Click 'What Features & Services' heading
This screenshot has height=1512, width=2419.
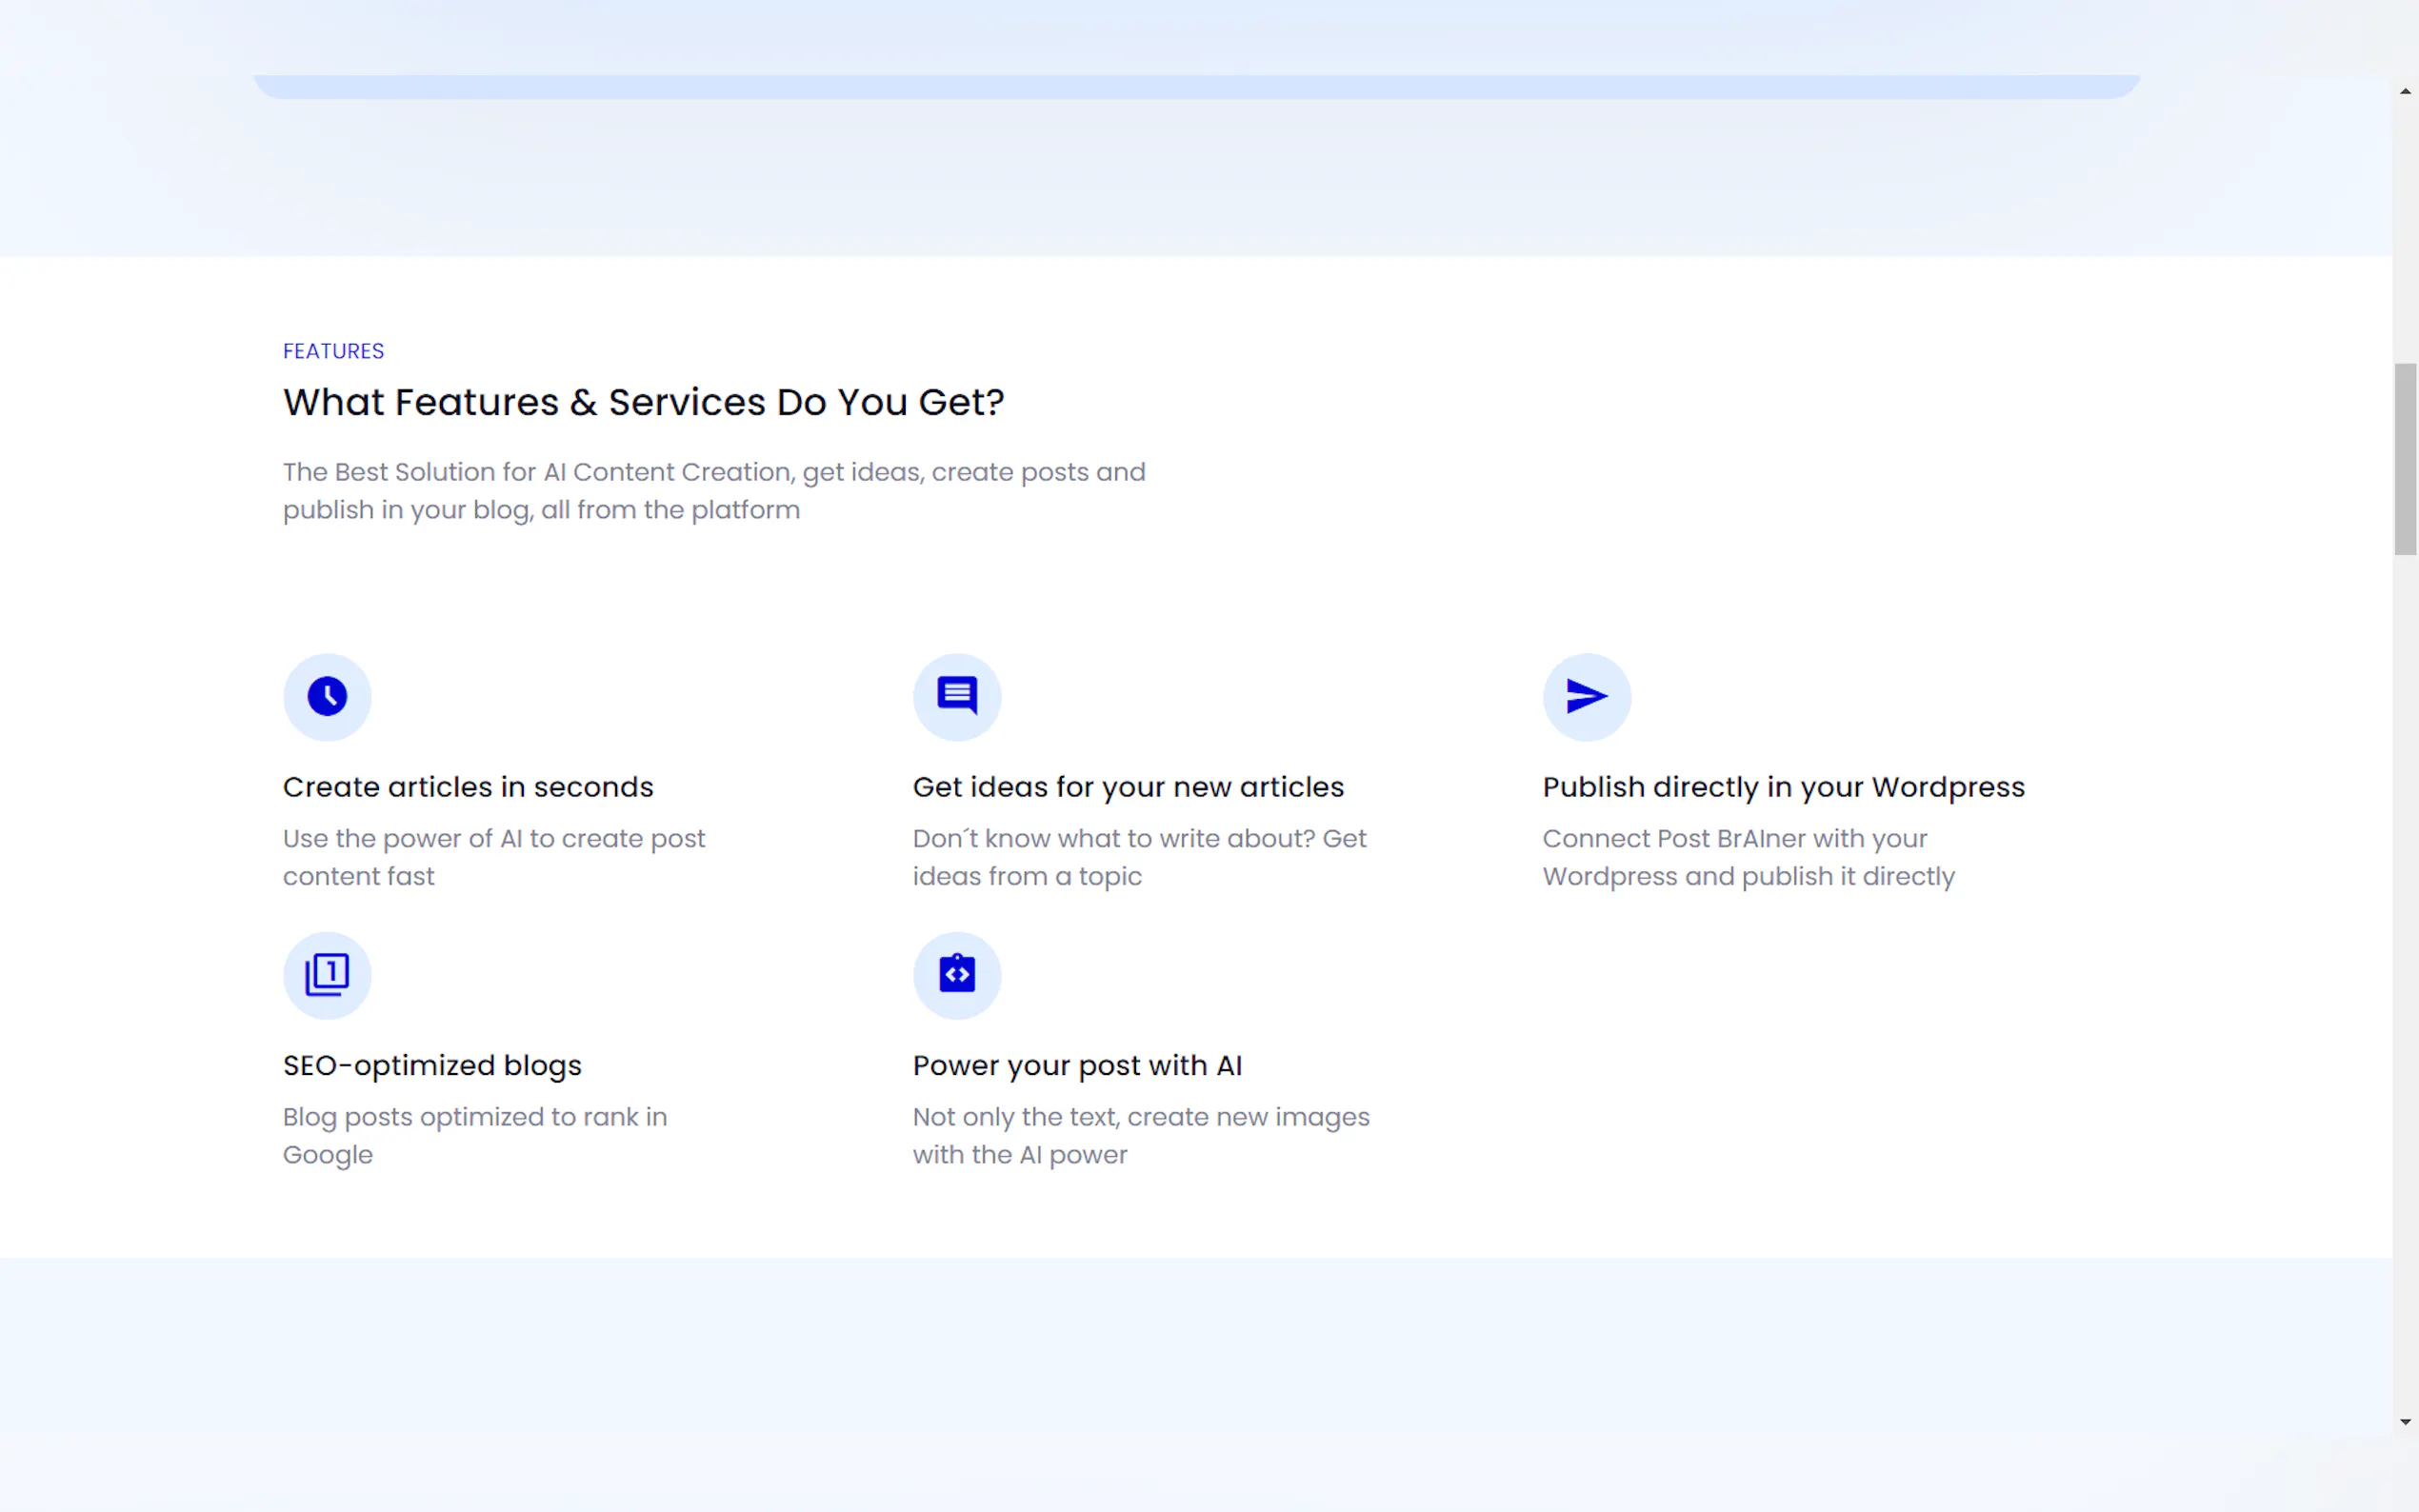click(643, 402)
